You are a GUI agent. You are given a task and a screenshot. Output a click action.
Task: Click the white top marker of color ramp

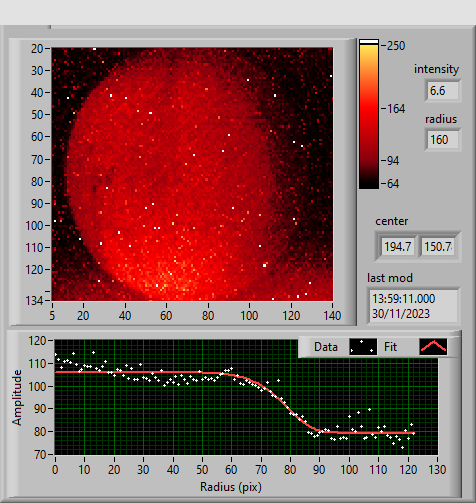[x=369, y=42]
